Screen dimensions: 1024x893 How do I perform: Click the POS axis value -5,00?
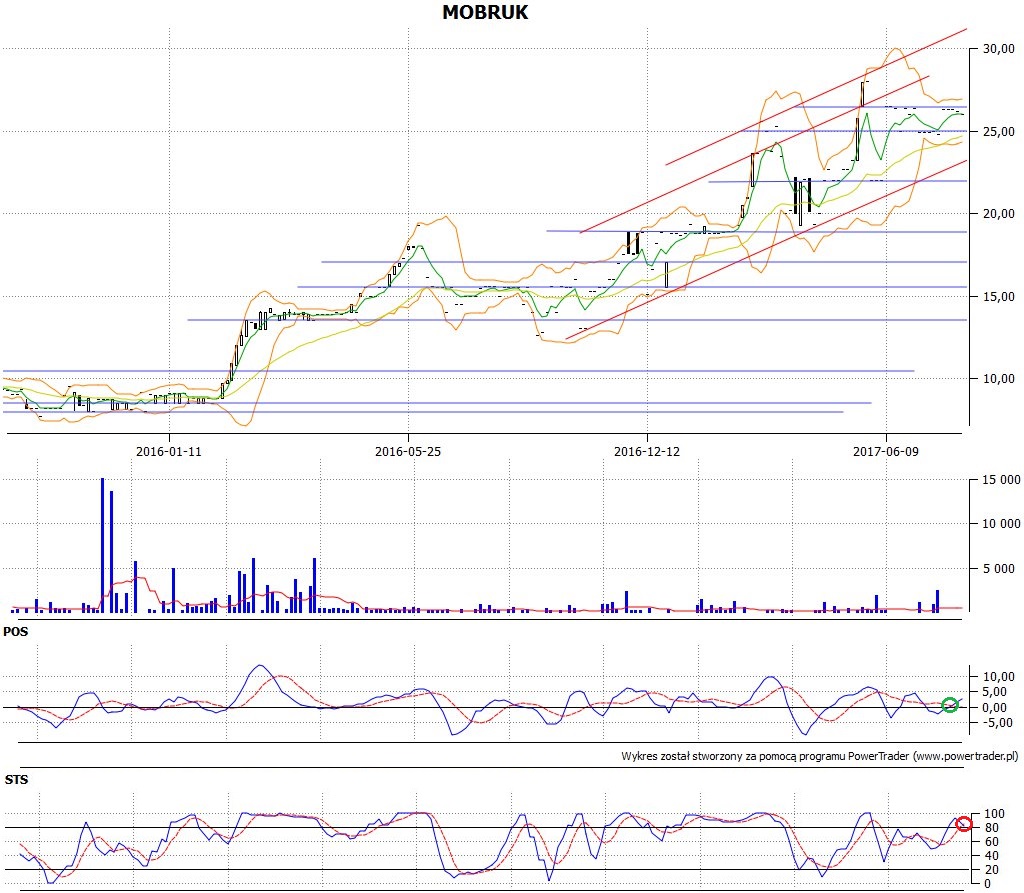[x=998, y=723]
